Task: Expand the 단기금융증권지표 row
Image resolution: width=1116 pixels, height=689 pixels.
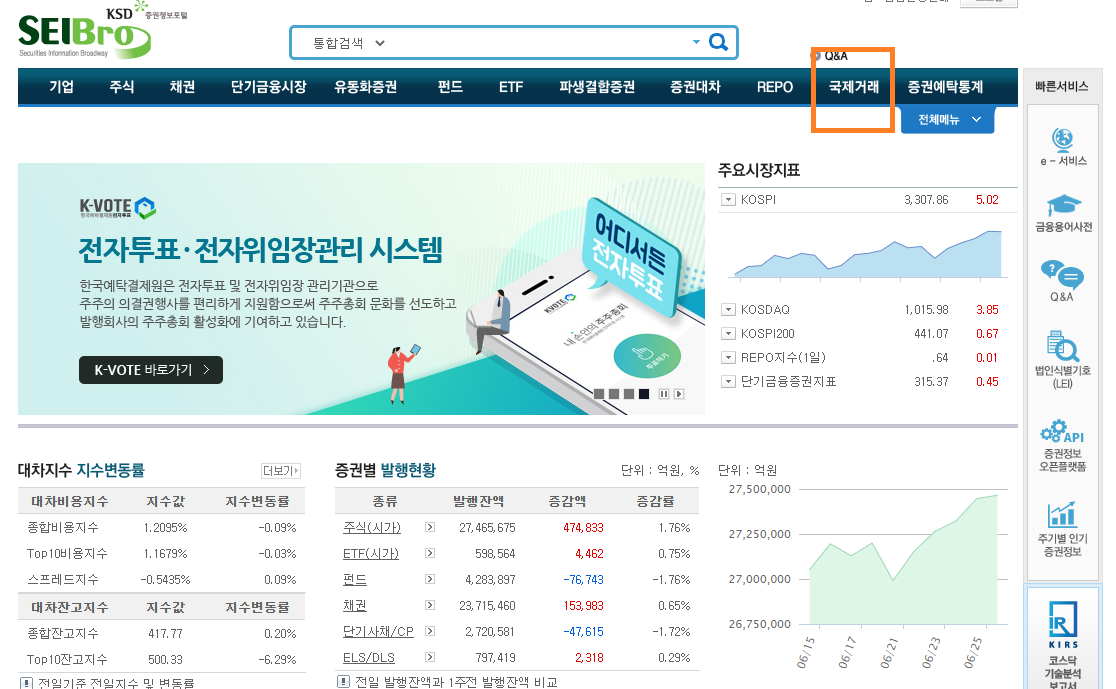Action: pos(728,382)
